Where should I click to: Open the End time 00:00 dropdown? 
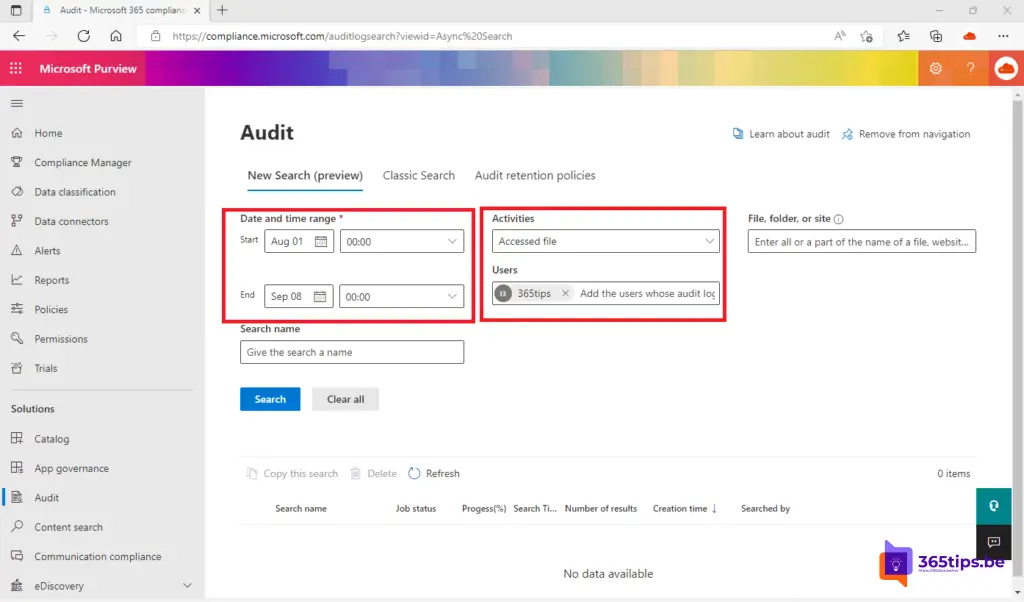(401, 296)
